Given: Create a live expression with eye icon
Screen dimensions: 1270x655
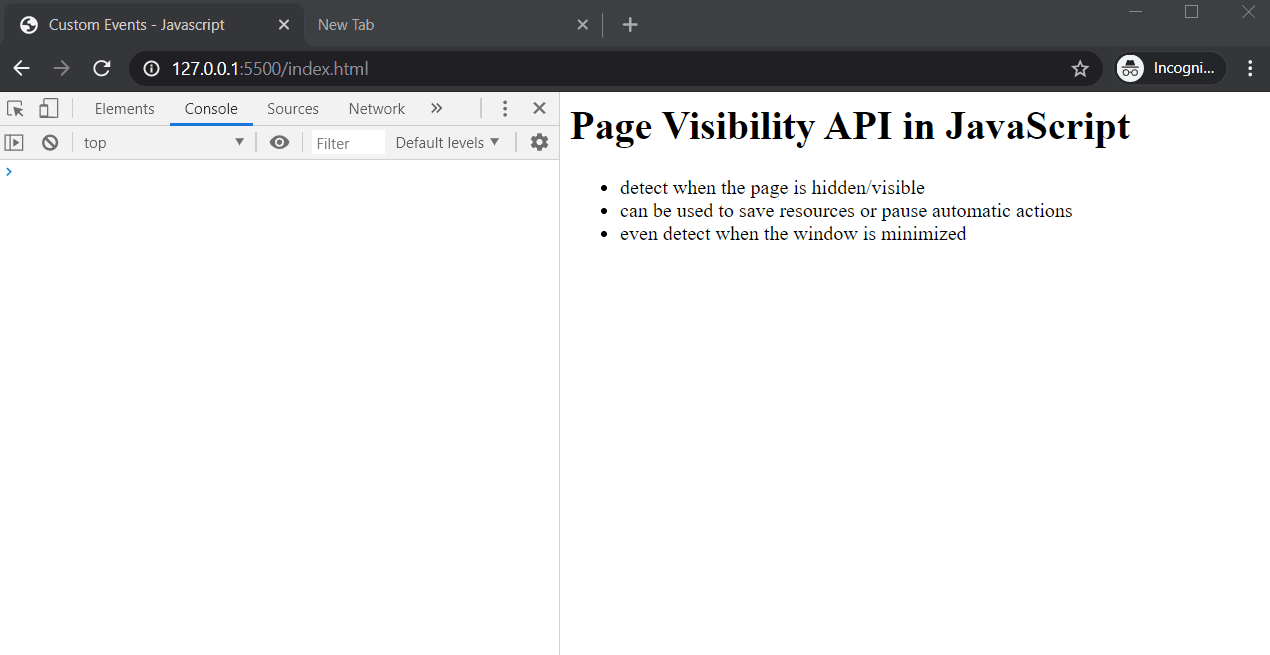Looking at the screenshot, I should [x=280, y=143].
